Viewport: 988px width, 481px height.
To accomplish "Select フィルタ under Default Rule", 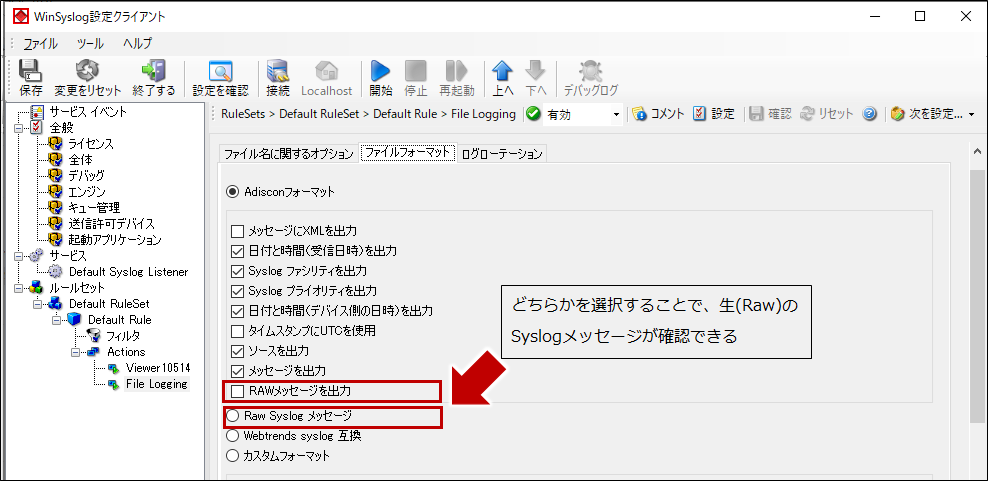I will click(123, 336).
